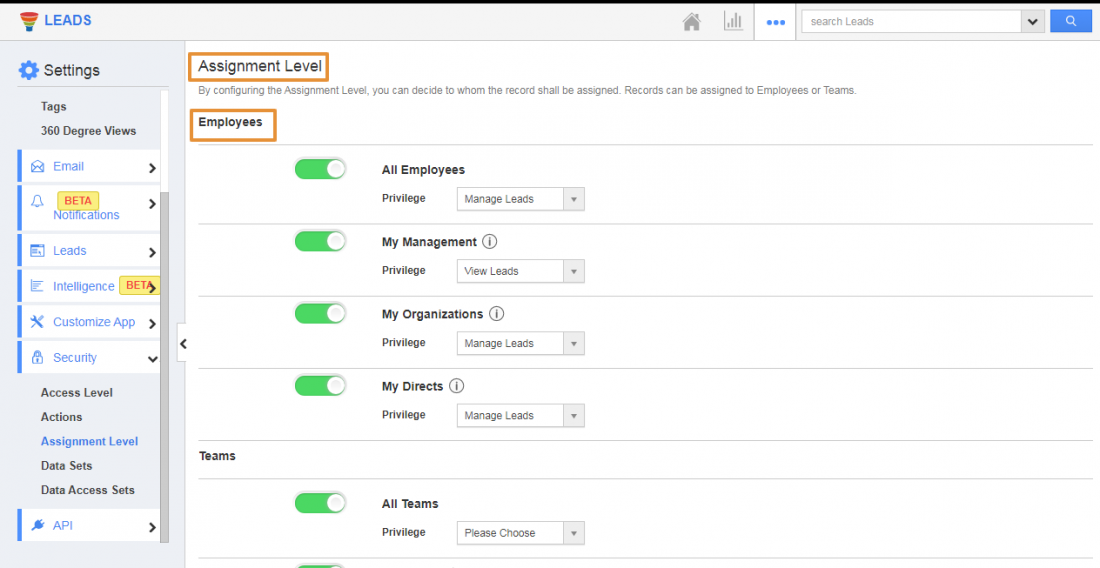The height and width of the screenshot is (568, 1100).
Task: Expand the Email settings section
Action: click(90, 167)
